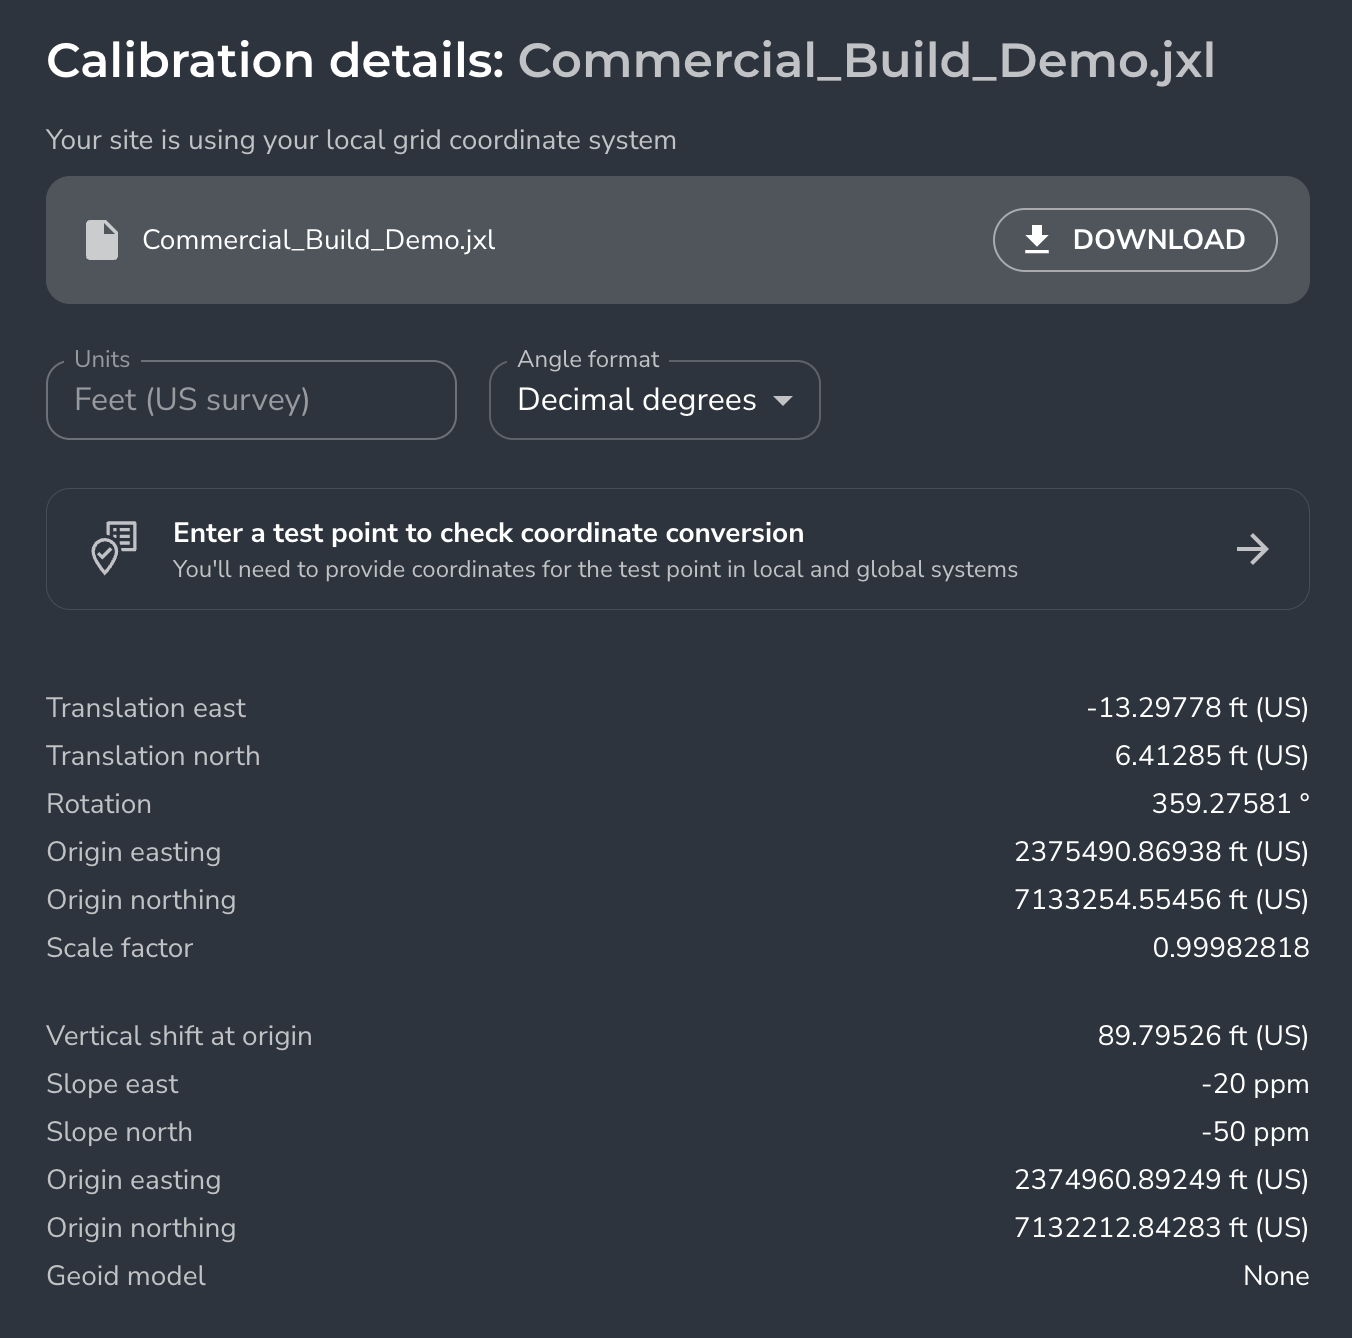Click the value 2374960.89249 ft (US)
The image size is (1352, 1338).
coord(1162,1180)
